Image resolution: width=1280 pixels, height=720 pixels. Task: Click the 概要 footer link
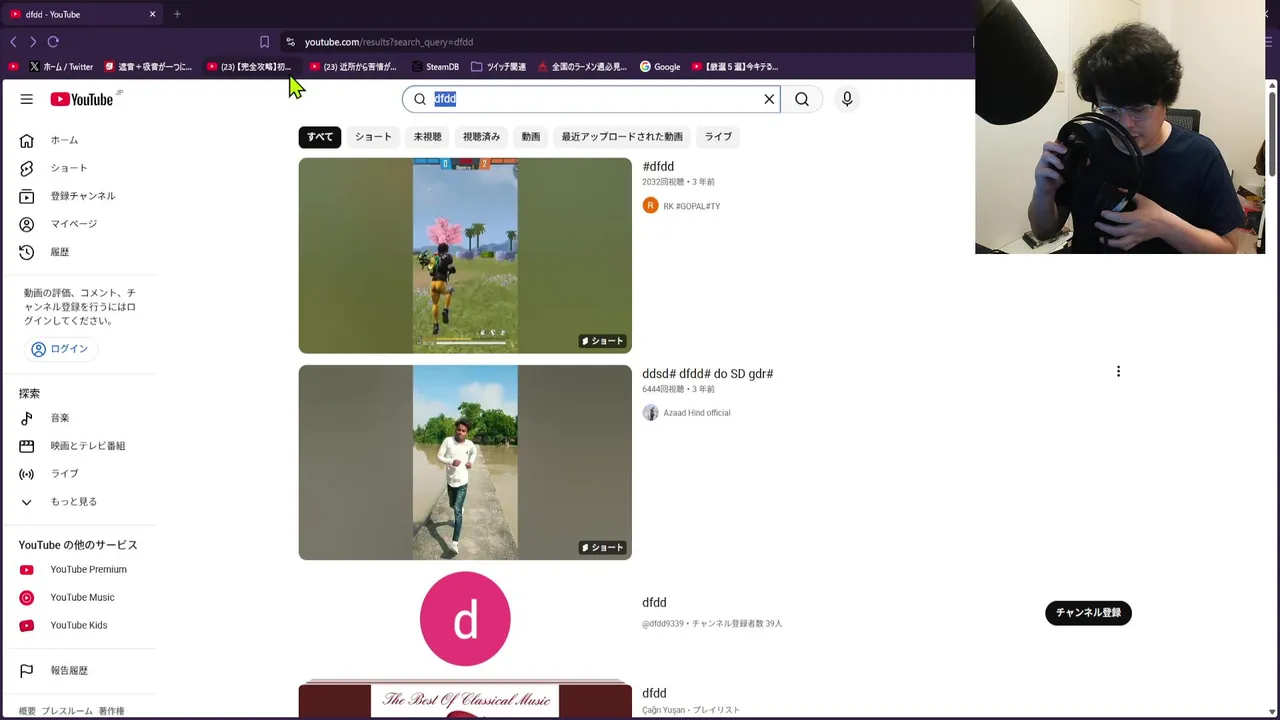tap(27, 711)
